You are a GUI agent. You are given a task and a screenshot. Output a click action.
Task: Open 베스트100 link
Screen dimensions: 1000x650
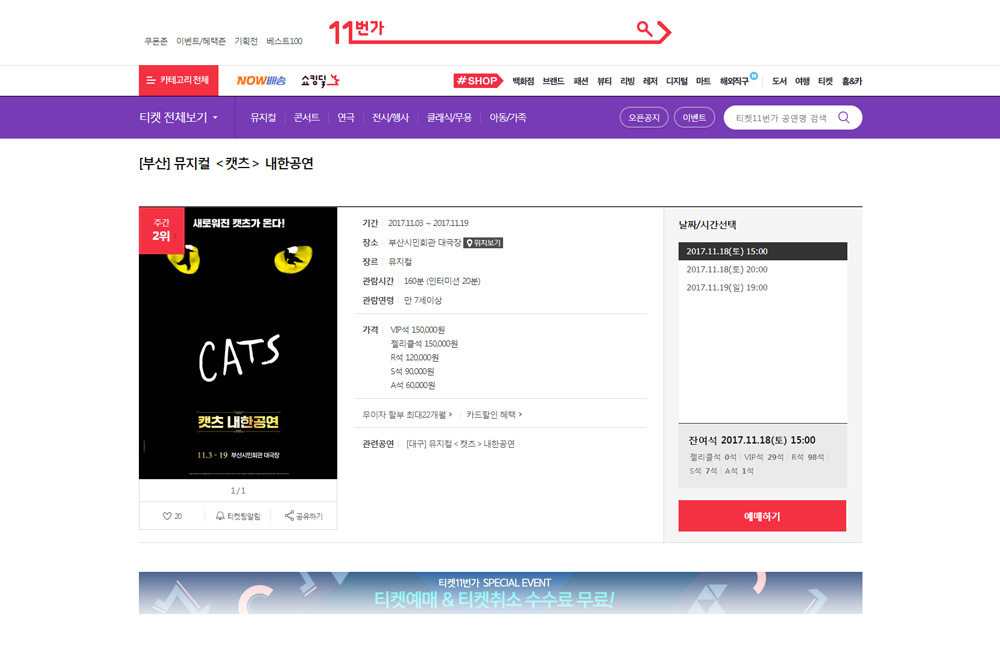[284, 41]
